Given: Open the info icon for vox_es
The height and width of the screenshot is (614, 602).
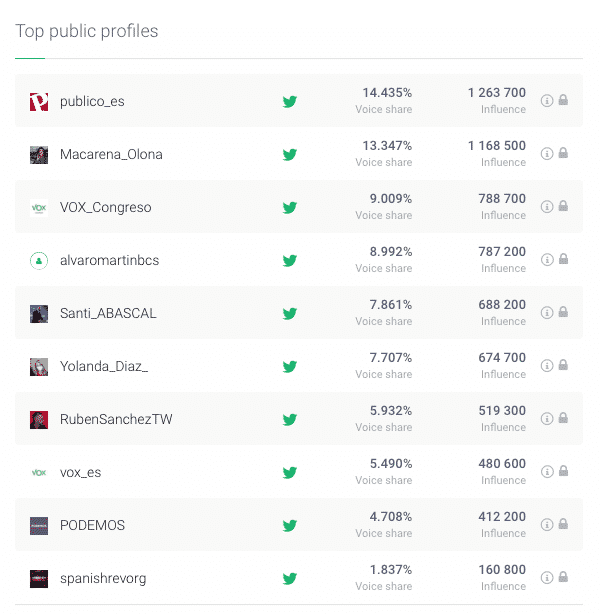Looking at the screenshot, I should click(547, 471).
